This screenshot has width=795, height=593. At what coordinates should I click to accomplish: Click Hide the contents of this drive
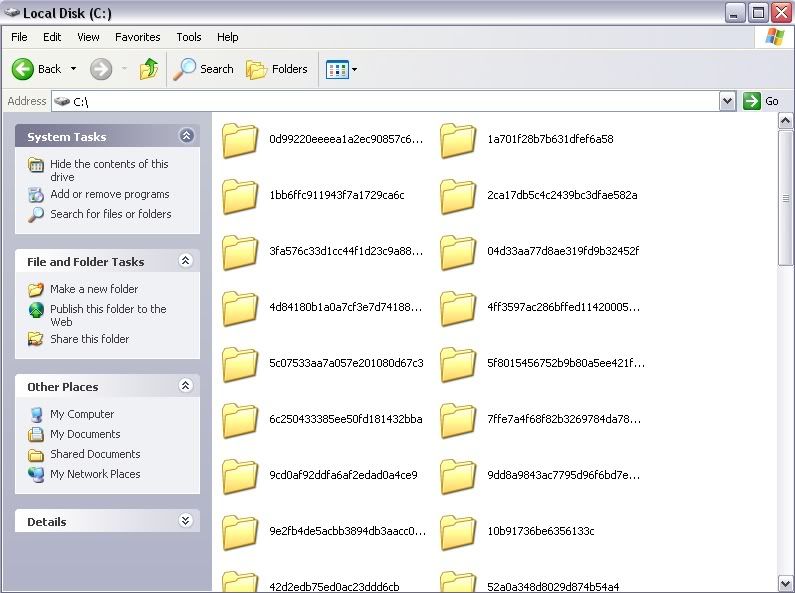click(x=109, y=170)
